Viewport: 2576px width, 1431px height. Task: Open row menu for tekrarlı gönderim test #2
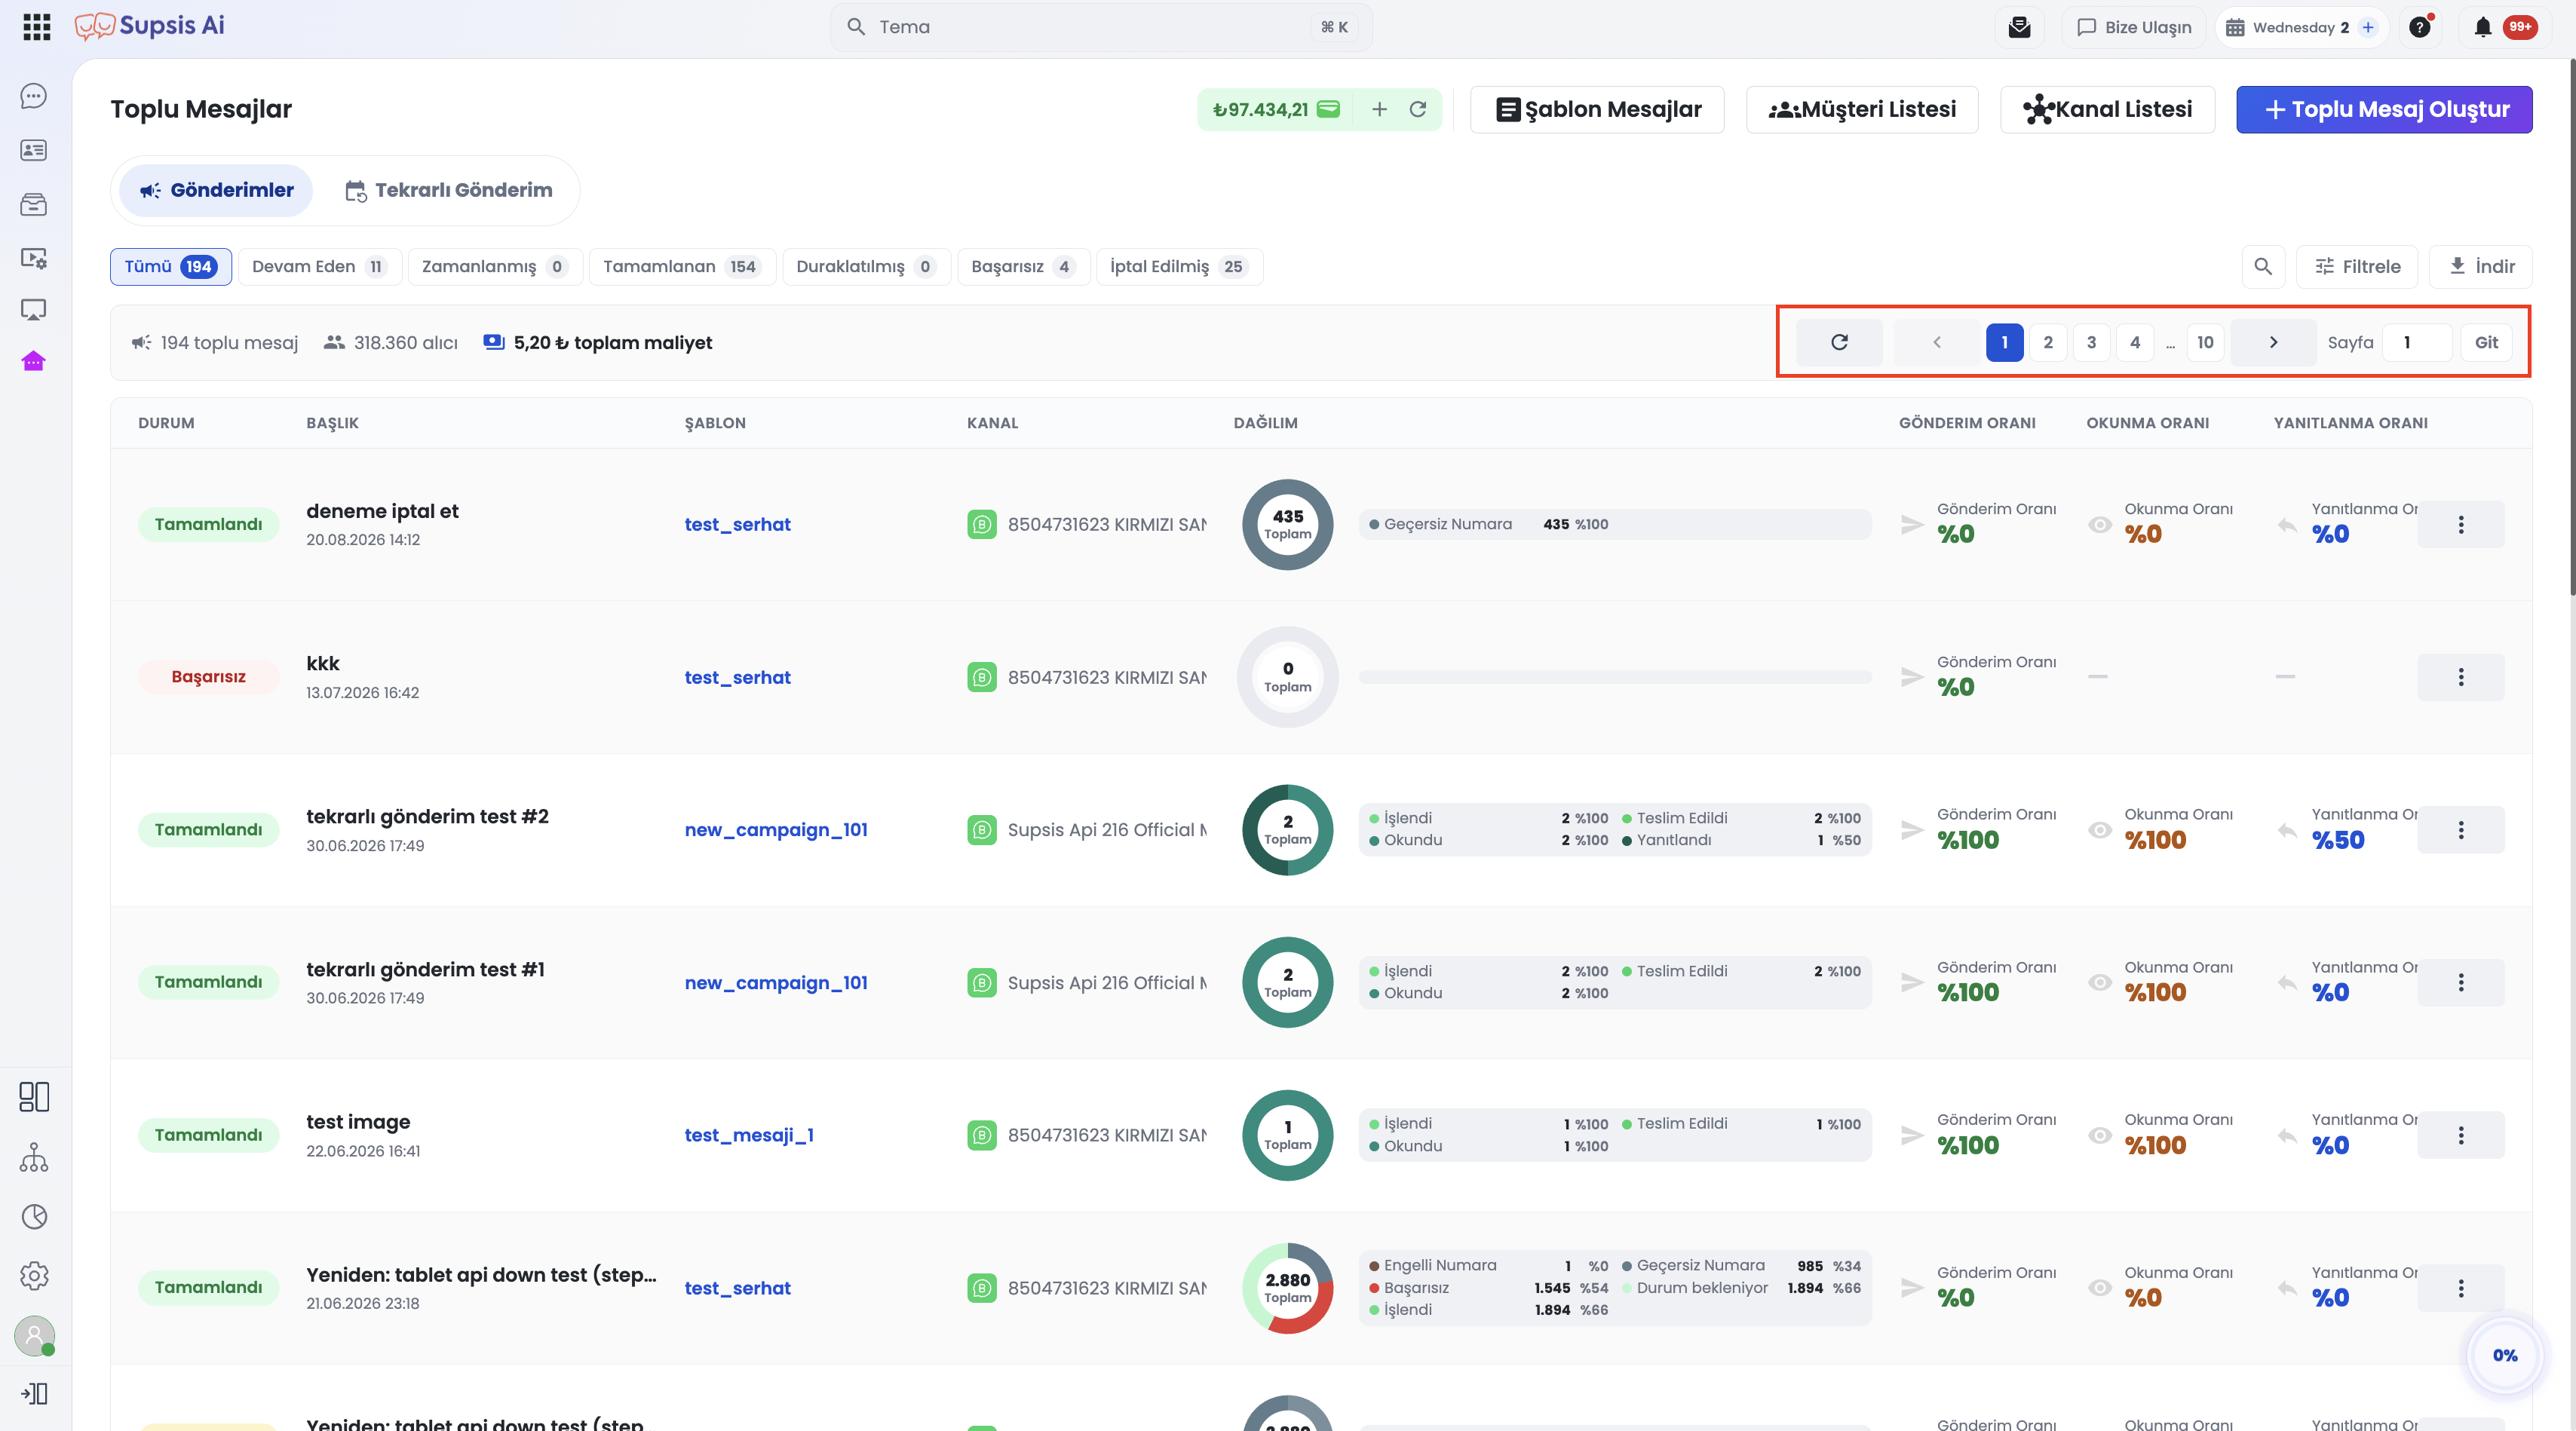coord(2461,829)
